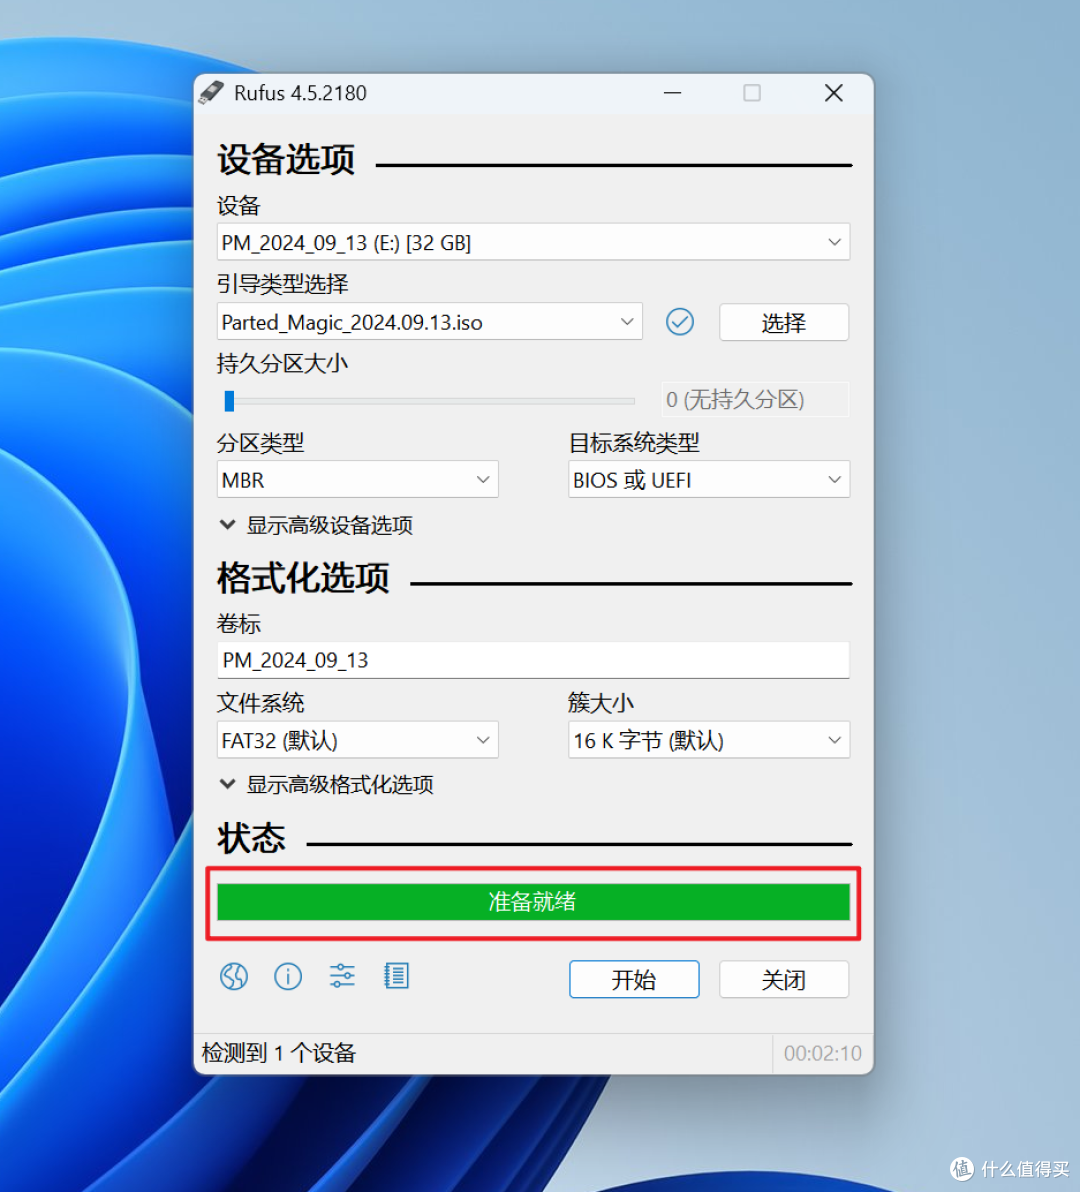The width and height of the screenshot is (1080, 1192).
Task: Open the 16 K cluster size dropdown
Action: pos(709,740)
